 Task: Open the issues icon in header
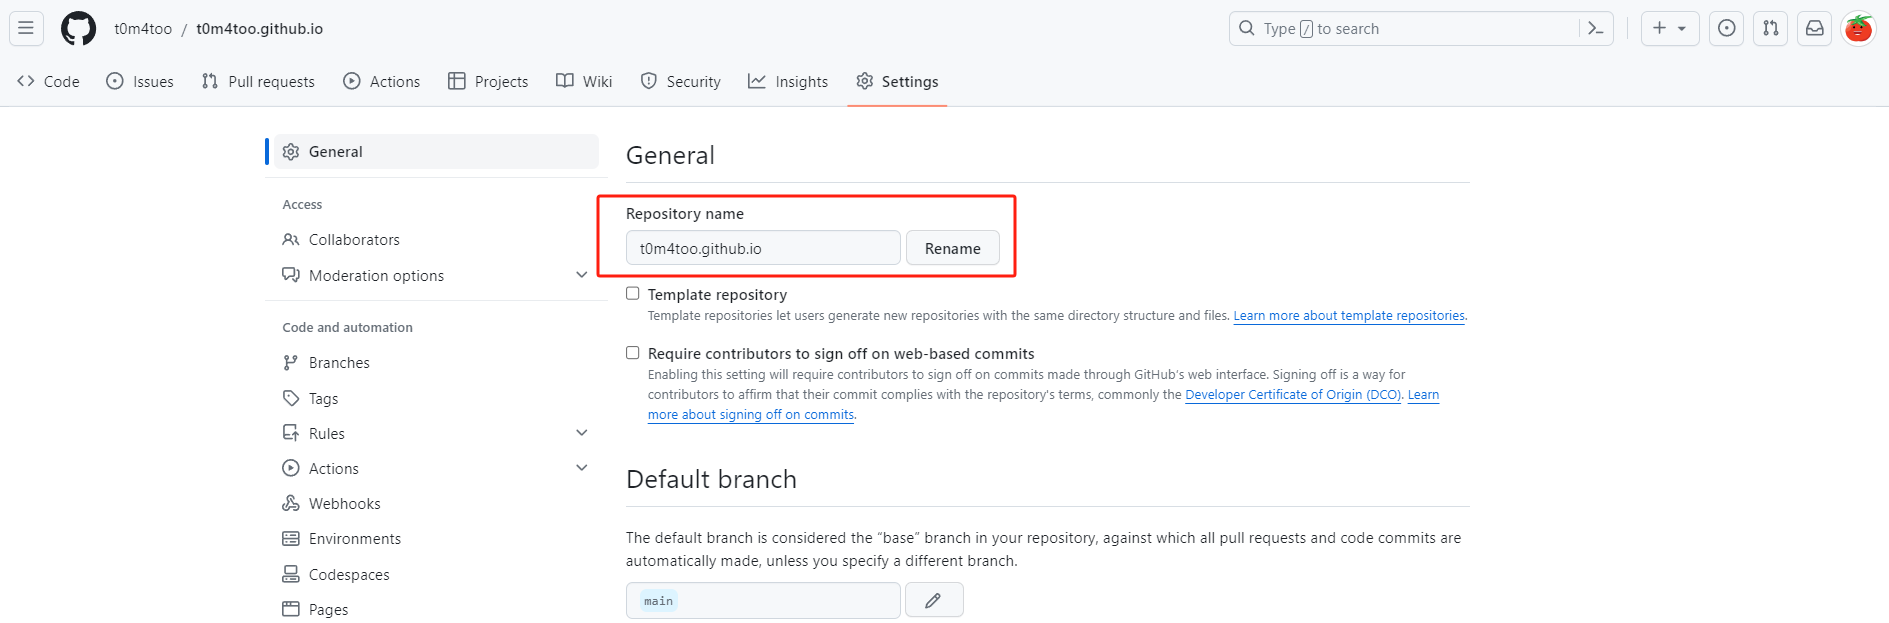pos(1726,29)
